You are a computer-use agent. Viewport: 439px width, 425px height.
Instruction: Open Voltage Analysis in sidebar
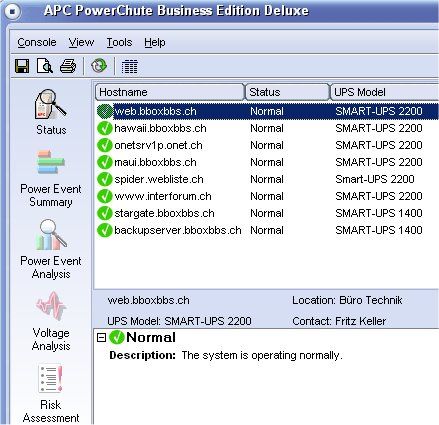(x=51, y=321)
